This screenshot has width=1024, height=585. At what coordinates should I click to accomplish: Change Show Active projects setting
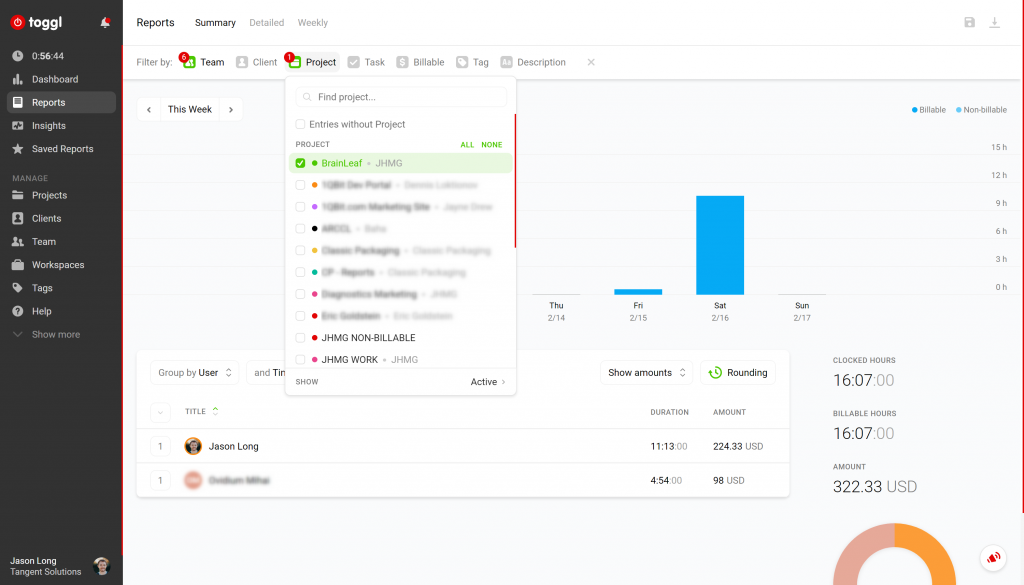click(488, 382)
